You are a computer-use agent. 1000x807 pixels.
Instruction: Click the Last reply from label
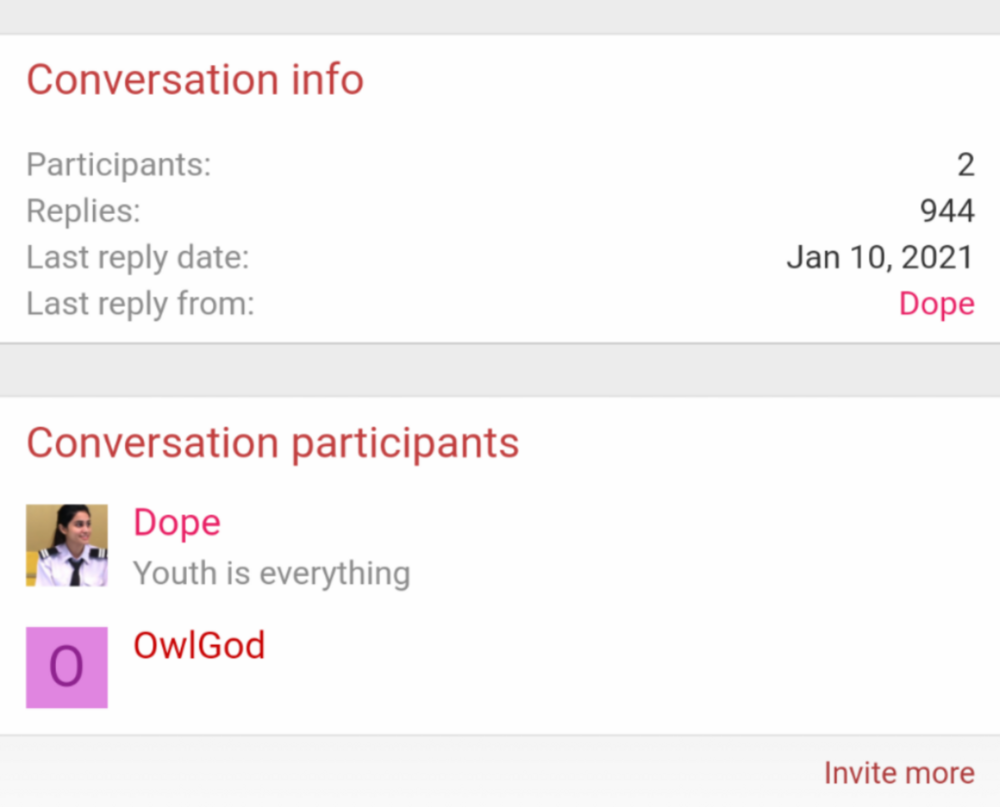coord(139,303)
